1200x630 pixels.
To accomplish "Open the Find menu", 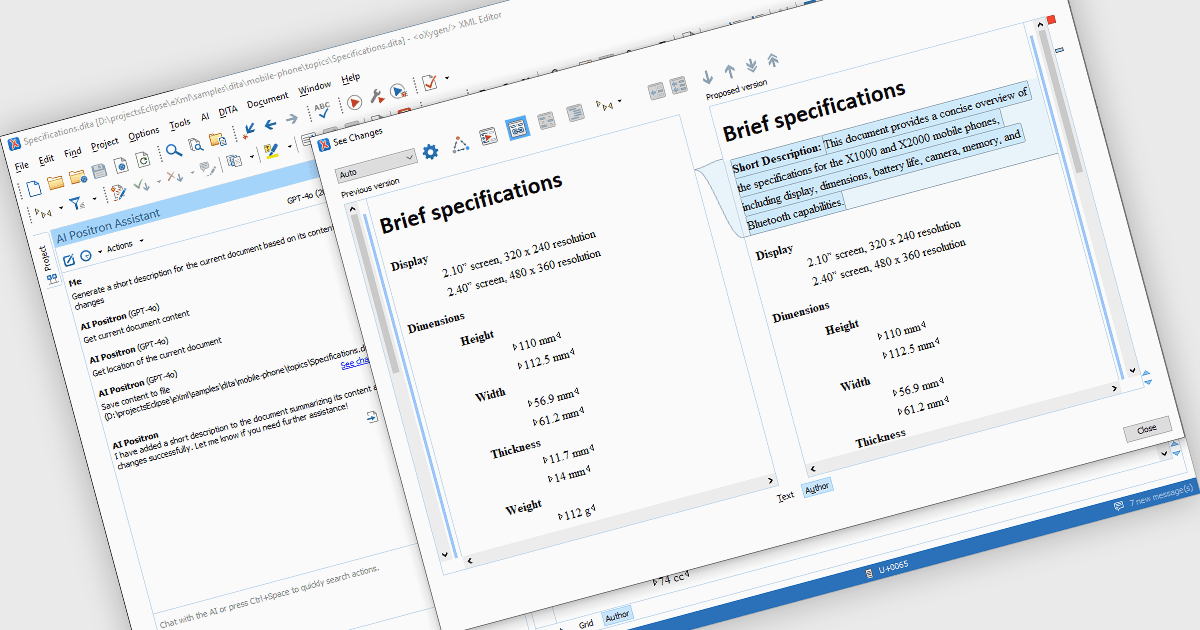I will click(73, 152).
